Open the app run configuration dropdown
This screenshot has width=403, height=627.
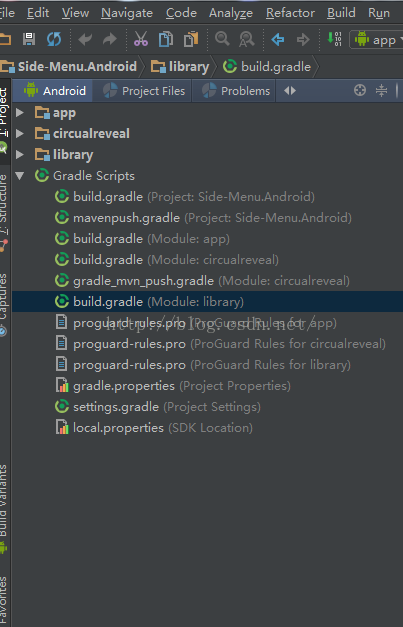(377, 40)
